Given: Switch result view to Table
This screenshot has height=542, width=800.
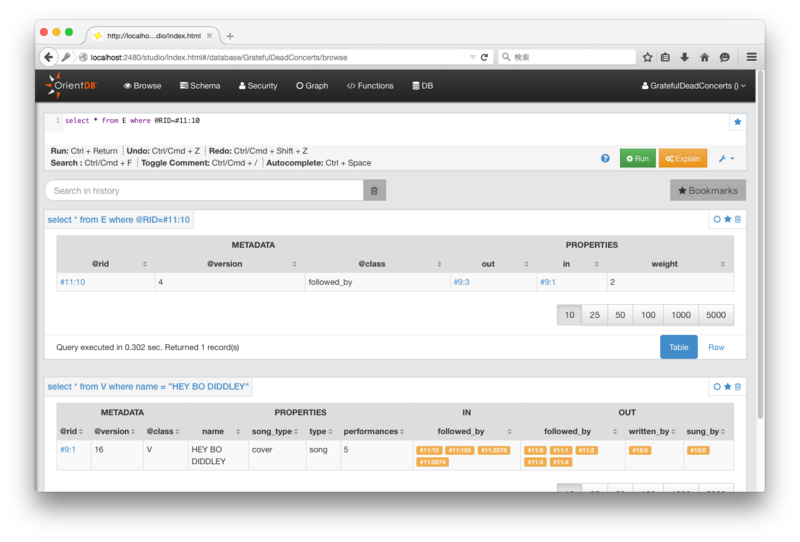Looking at the screenshot, I should [x=678, y=347].
